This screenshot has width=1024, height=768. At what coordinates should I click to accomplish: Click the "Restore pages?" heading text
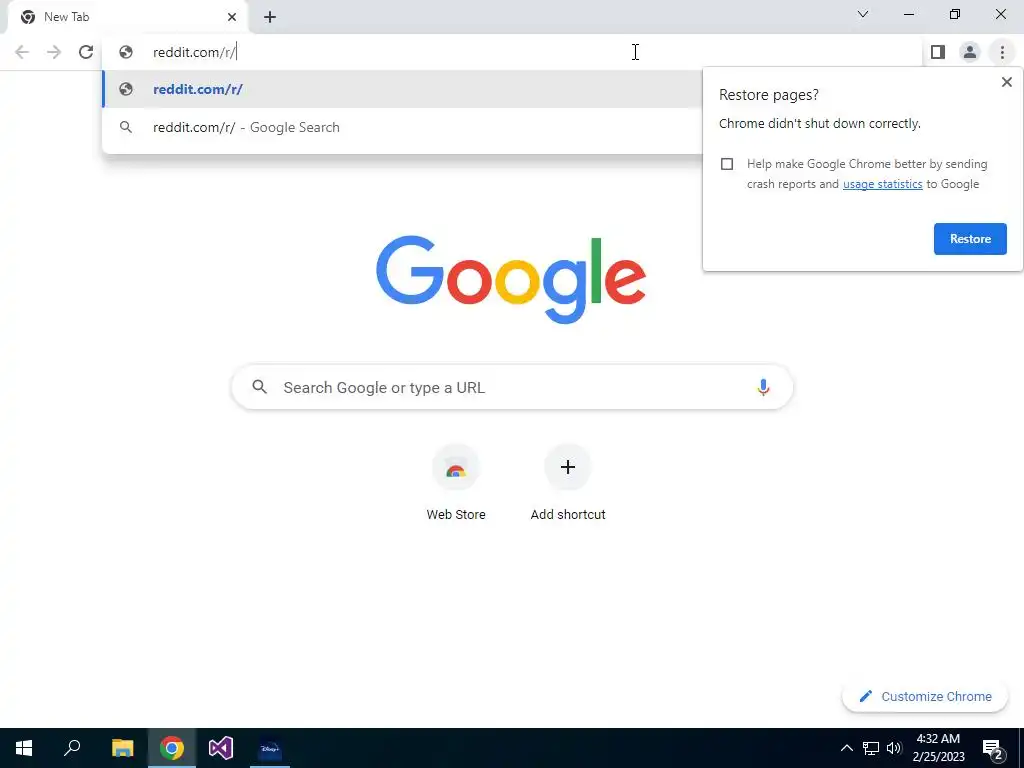click(x=769, y=95)
